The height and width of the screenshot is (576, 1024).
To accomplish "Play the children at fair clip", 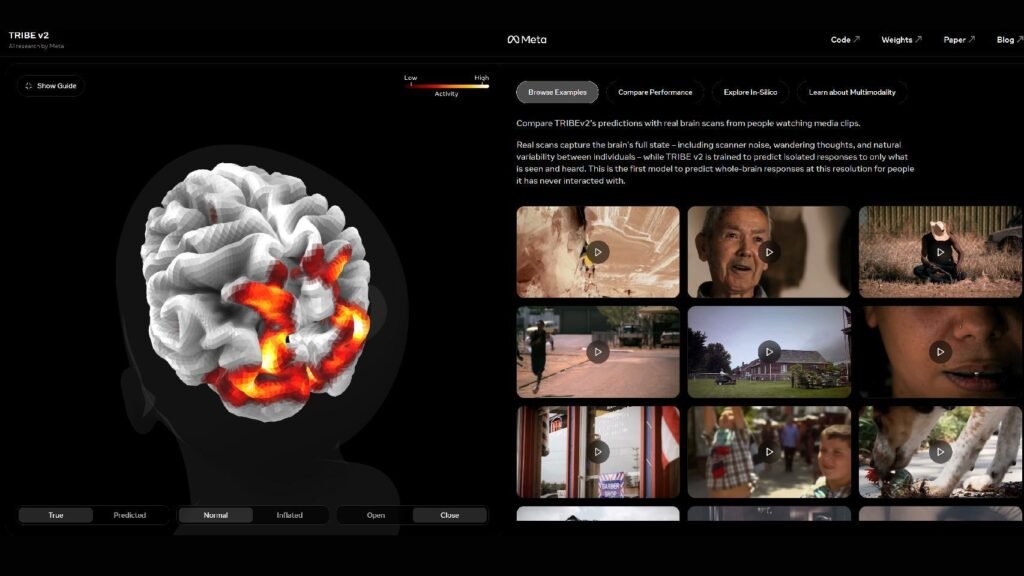I will [x=768, y=452].
